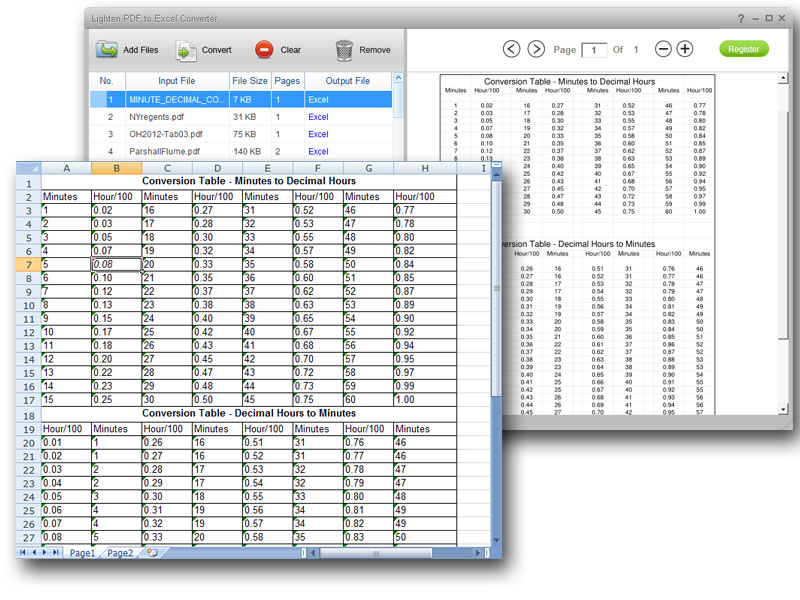Click cell H17 containing 1.00
Image resolution: width=800 pixels, height=600 pixels.
[x=424, y=399]
